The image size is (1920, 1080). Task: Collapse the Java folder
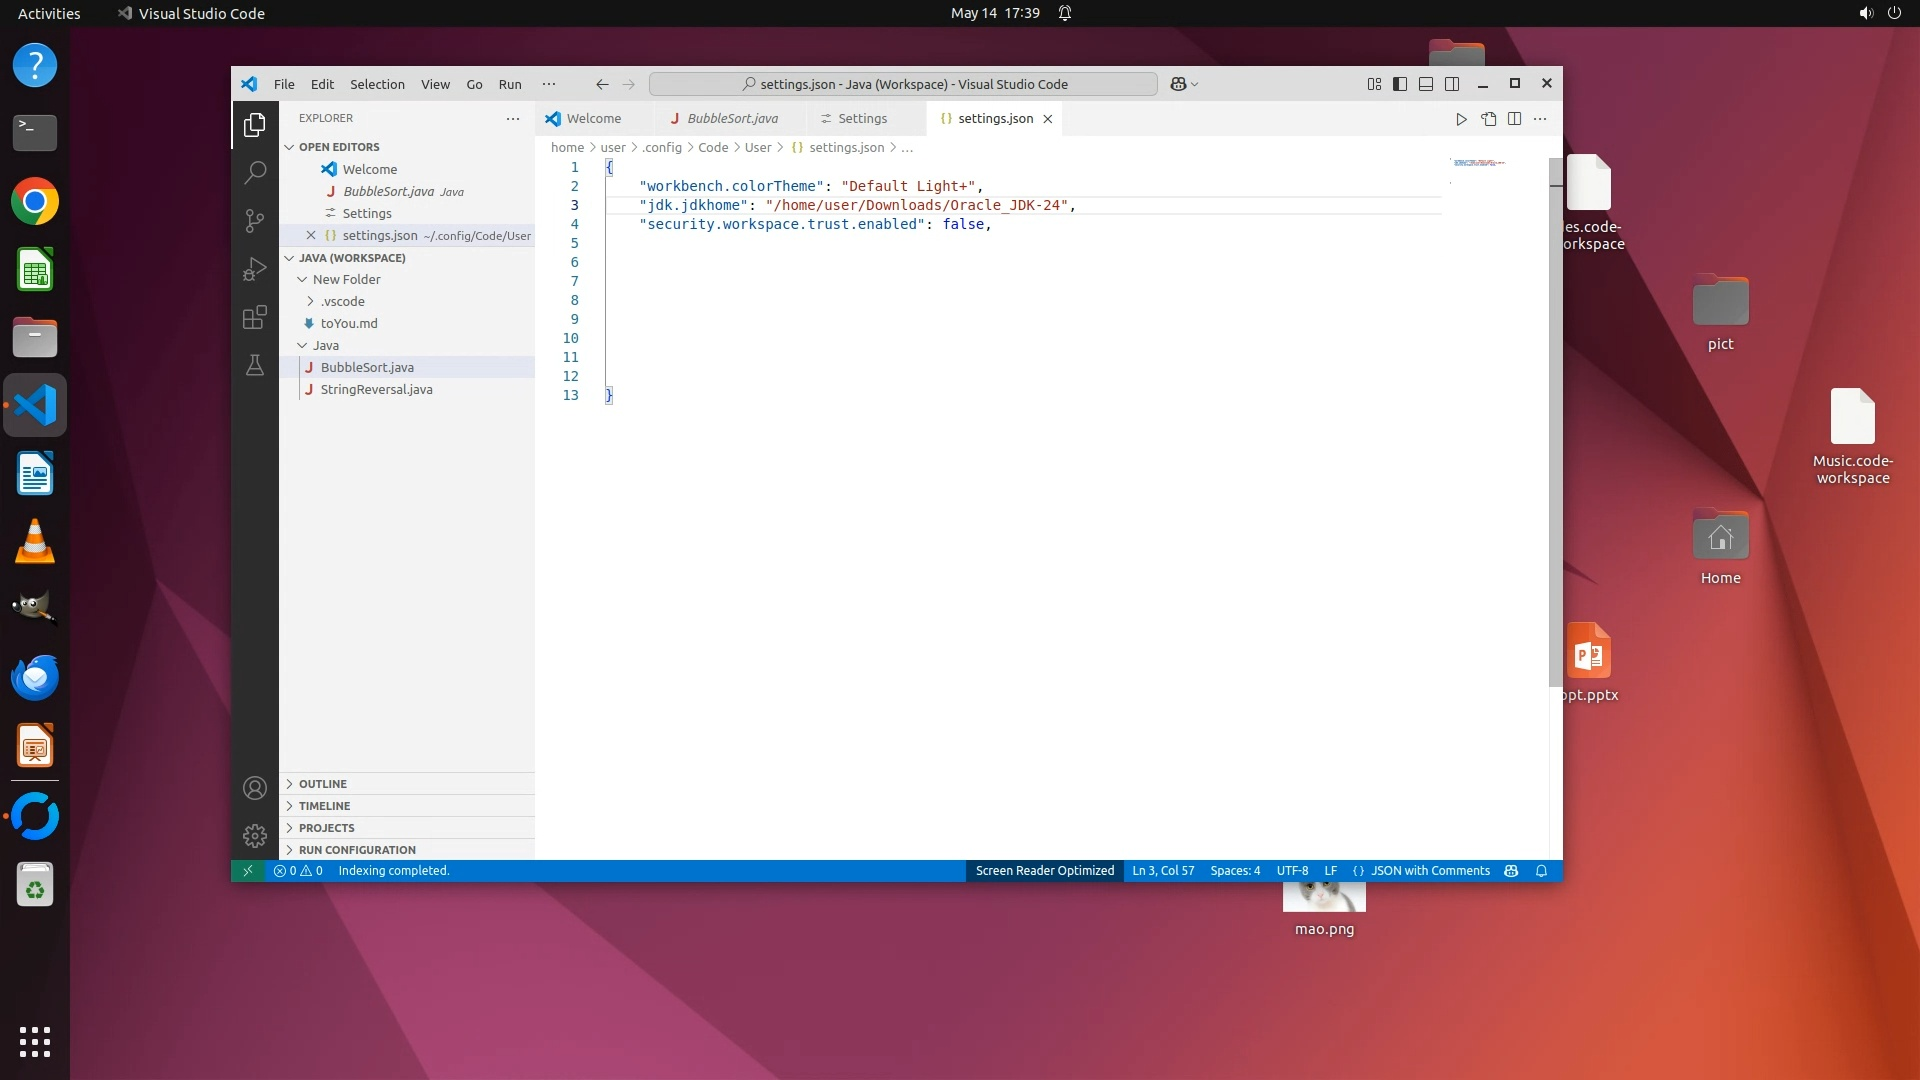(x=325, y=345)
